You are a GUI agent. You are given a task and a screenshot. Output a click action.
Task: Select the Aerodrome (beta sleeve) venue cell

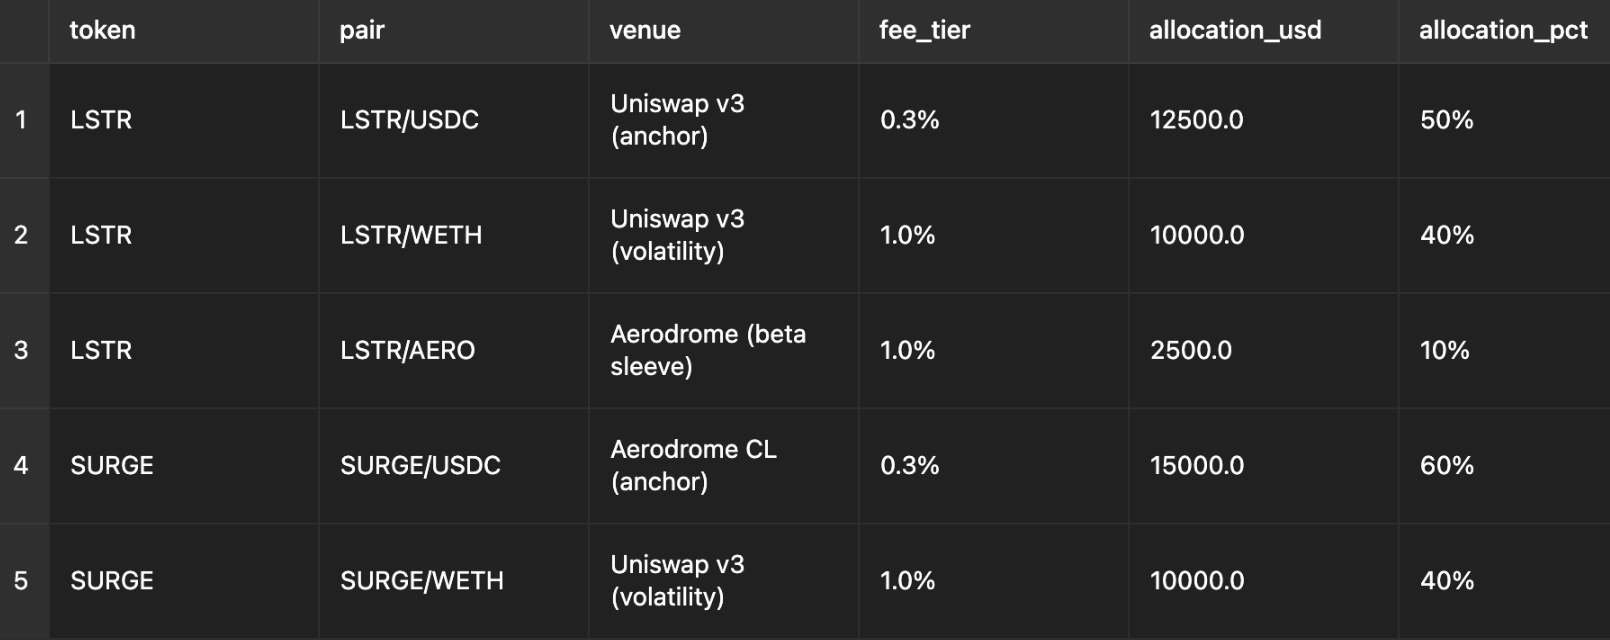pos(708,350)
